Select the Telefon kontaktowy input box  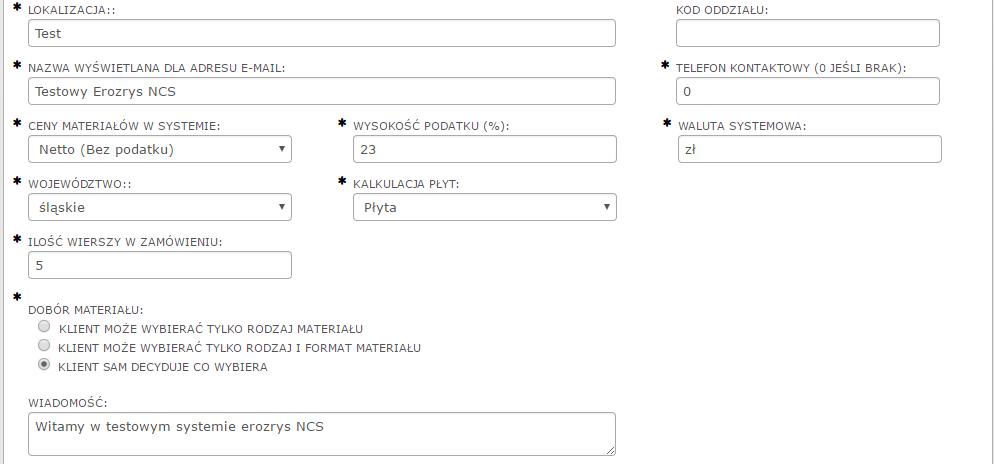tap(807, 91)
